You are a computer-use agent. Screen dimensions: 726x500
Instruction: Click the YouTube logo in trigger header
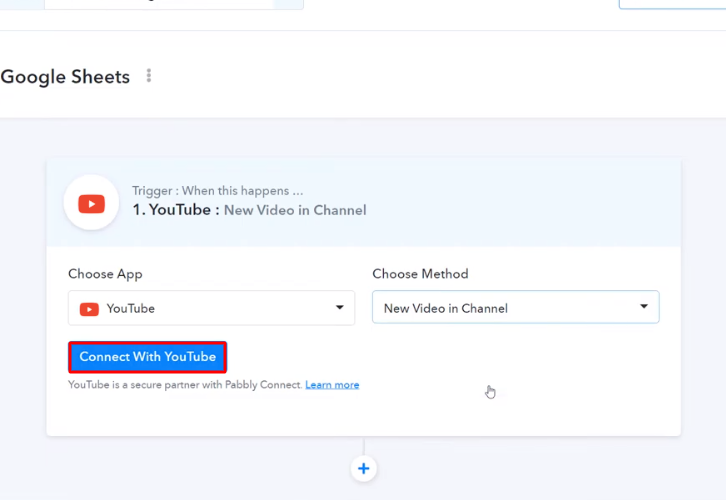(91, 203)
